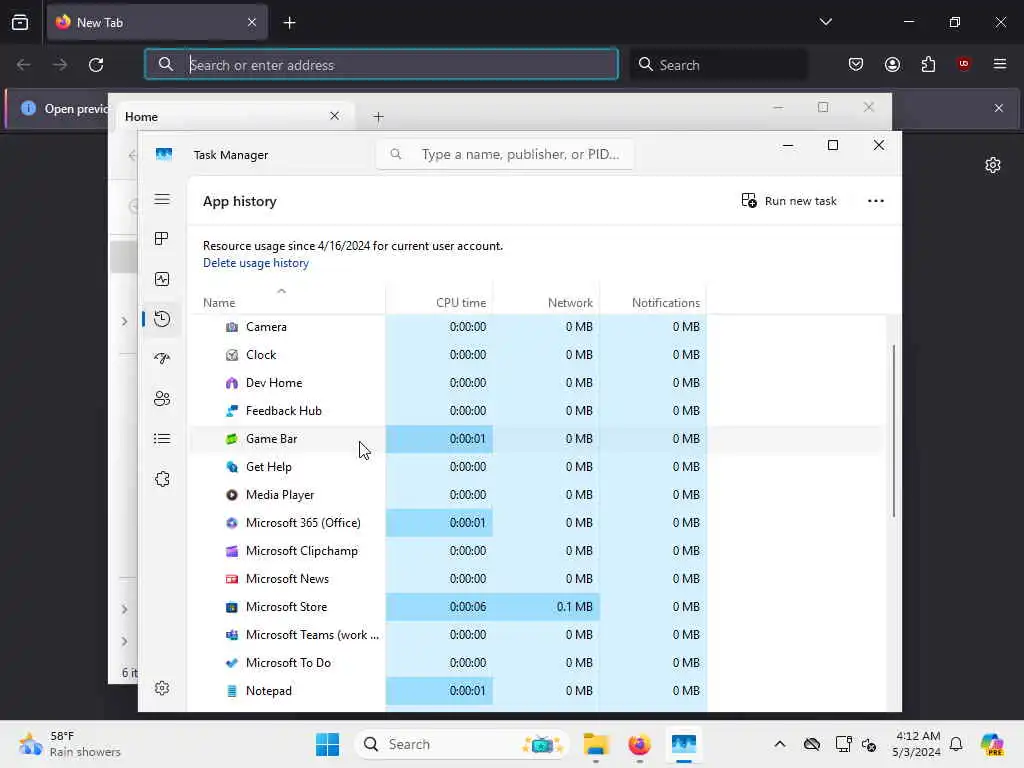Focus the Task Manager search box

pos(505,154)
